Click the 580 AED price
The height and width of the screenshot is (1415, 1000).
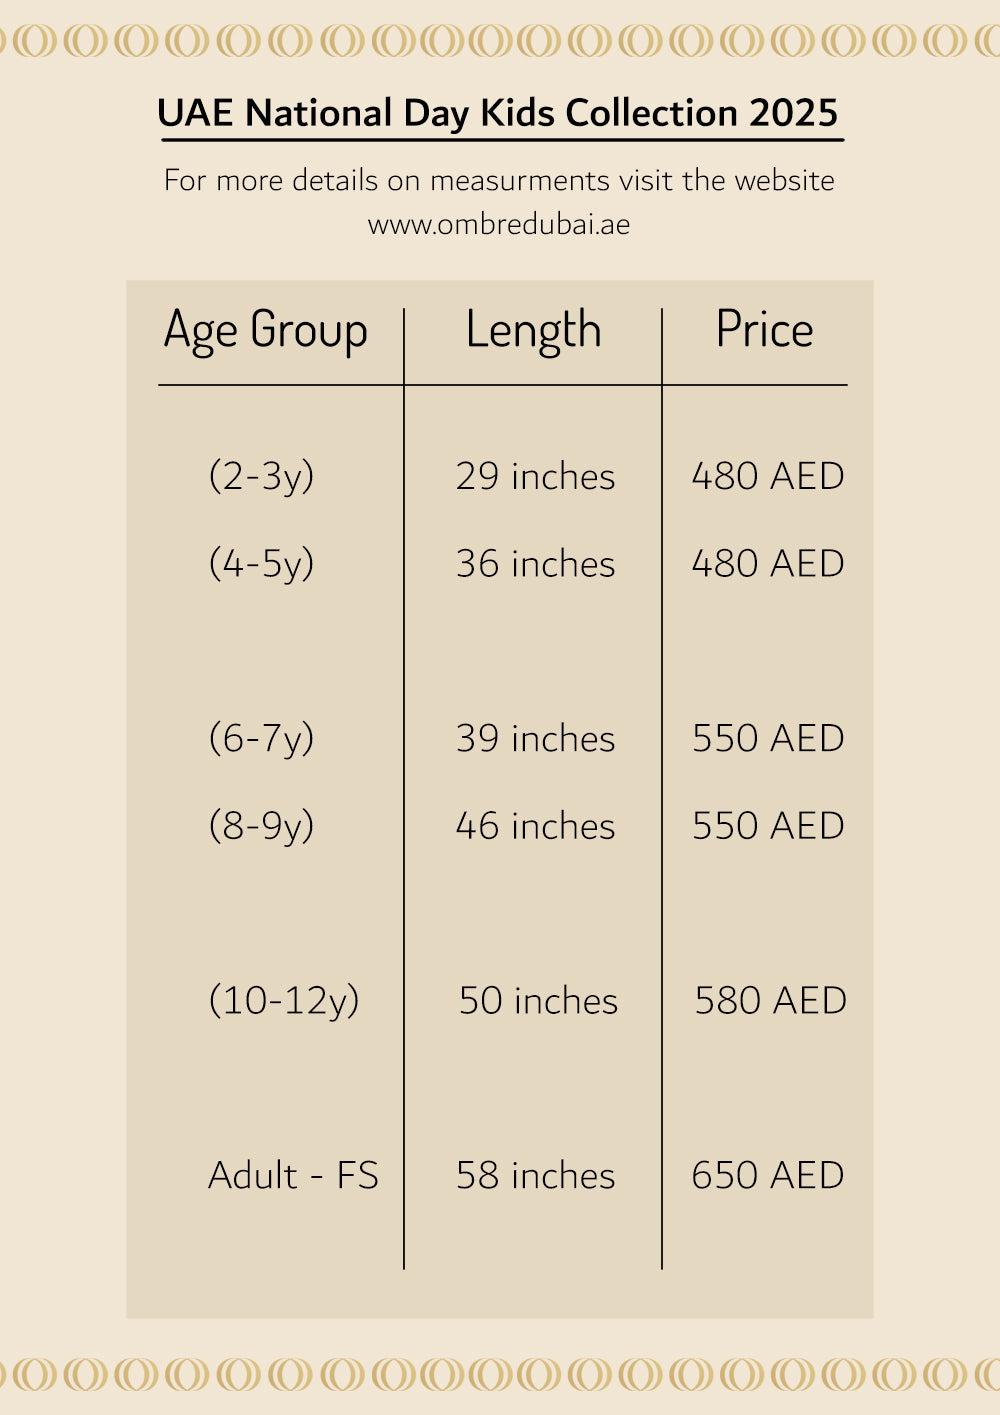(770, 1001)
